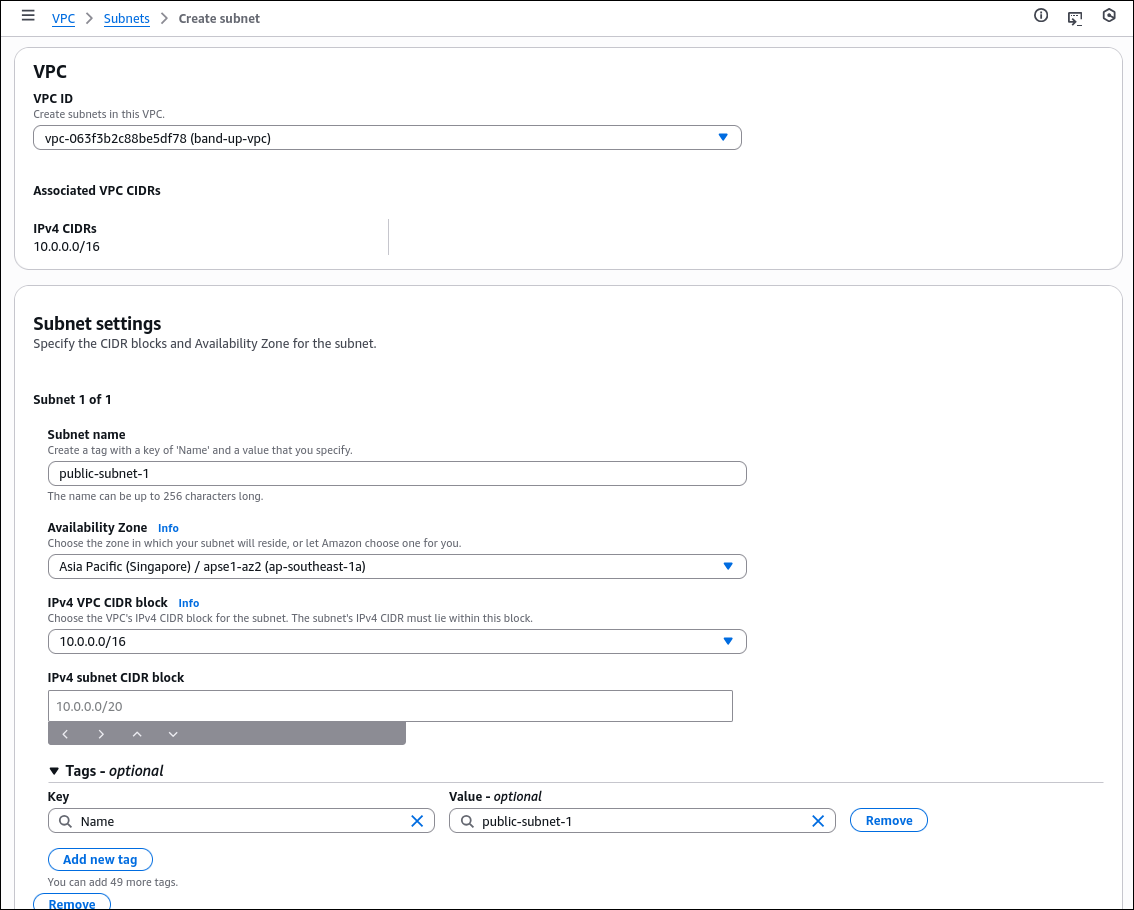This screenshot has width=1134, height=910.
Task: Open the Subnets breadcrumb link
Action: coord(126,18)
